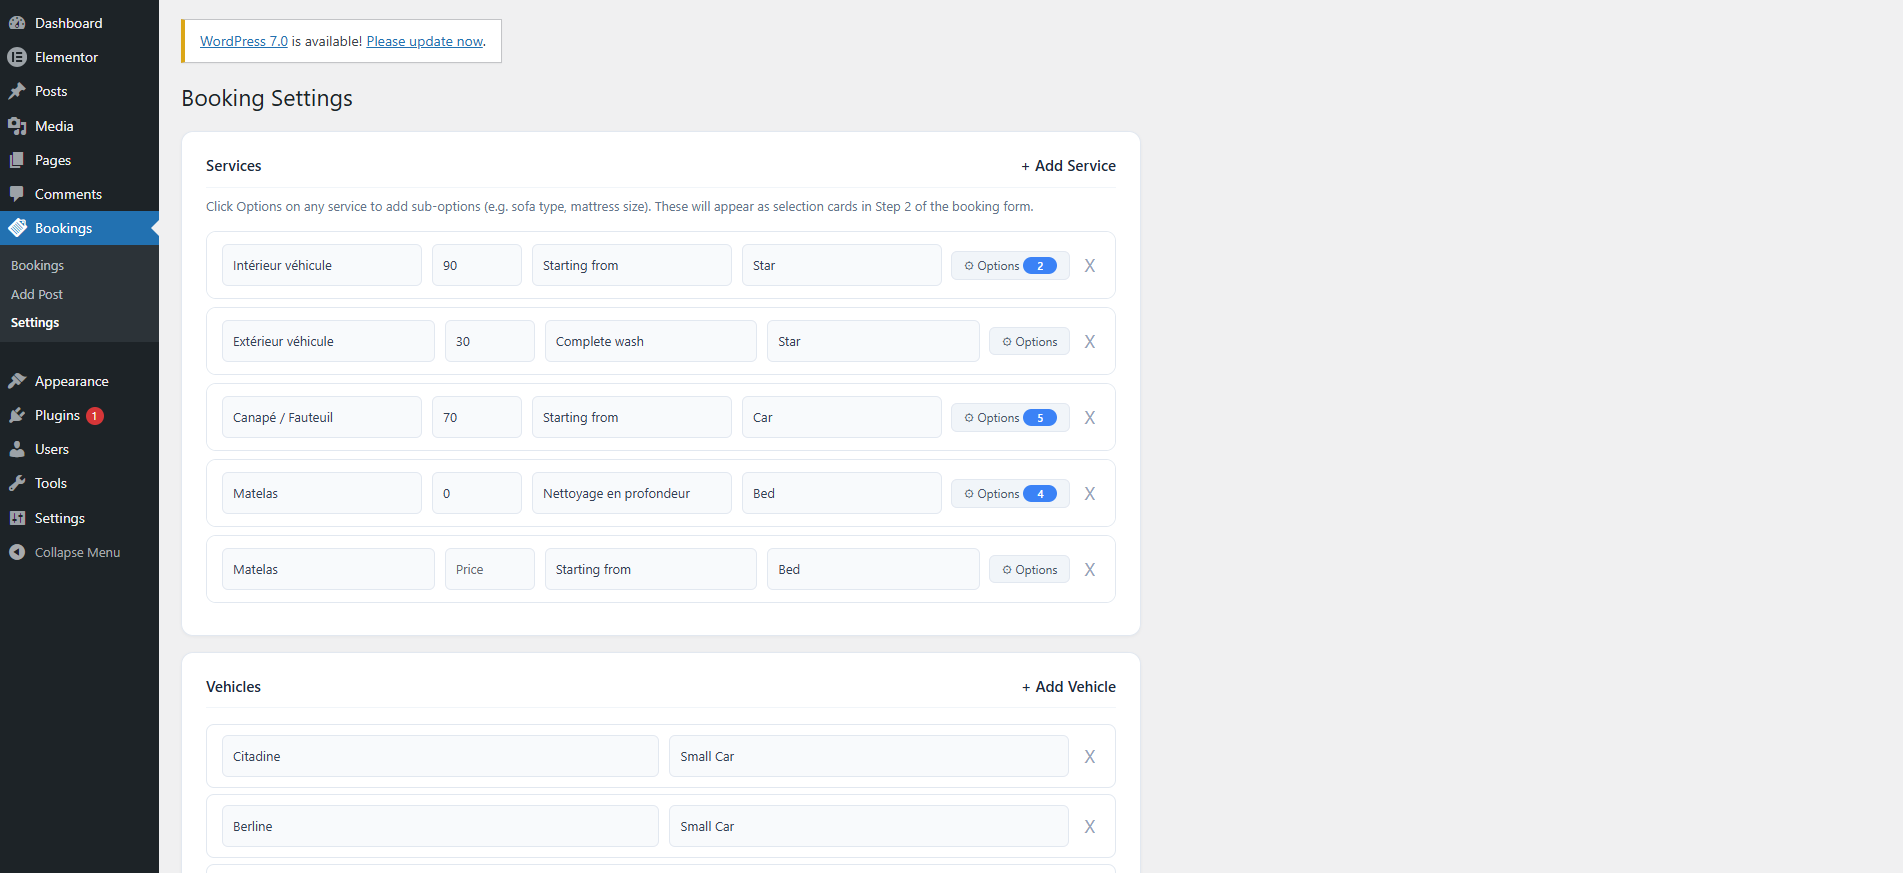This screenshot has height=873, width=1903.
Task: Edit the Car icon field for Canapé
Action: coord(842,417)
